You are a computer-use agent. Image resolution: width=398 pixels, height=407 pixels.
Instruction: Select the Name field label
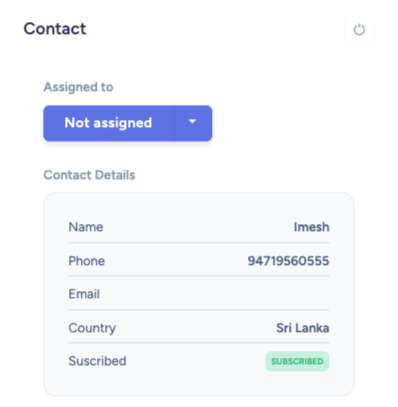[86, 227]
